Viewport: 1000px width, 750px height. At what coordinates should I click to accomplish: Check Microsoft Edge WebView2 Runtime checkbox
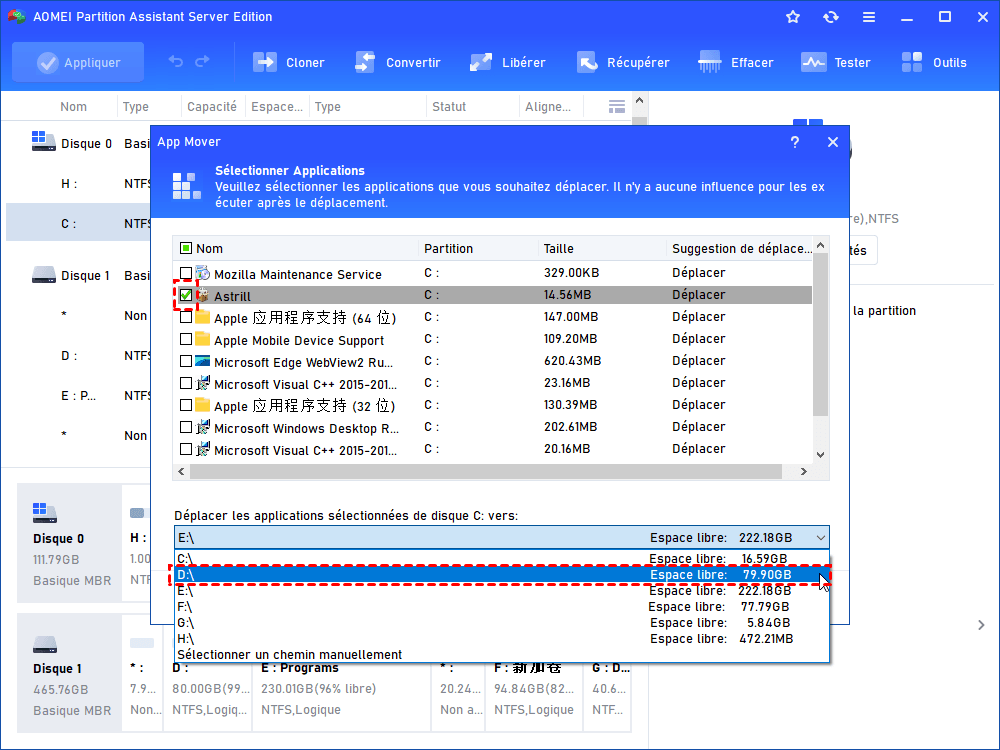coord(186,361)
